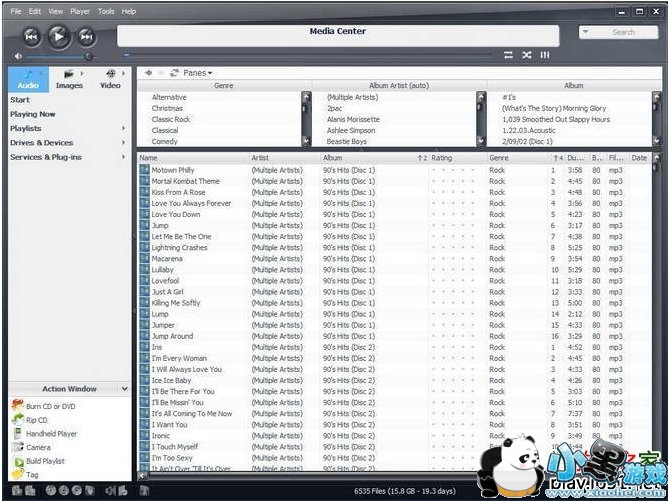Skip to the next track
Image resolution: width=669 pixels, height=501 pixels.
[86, 37]
